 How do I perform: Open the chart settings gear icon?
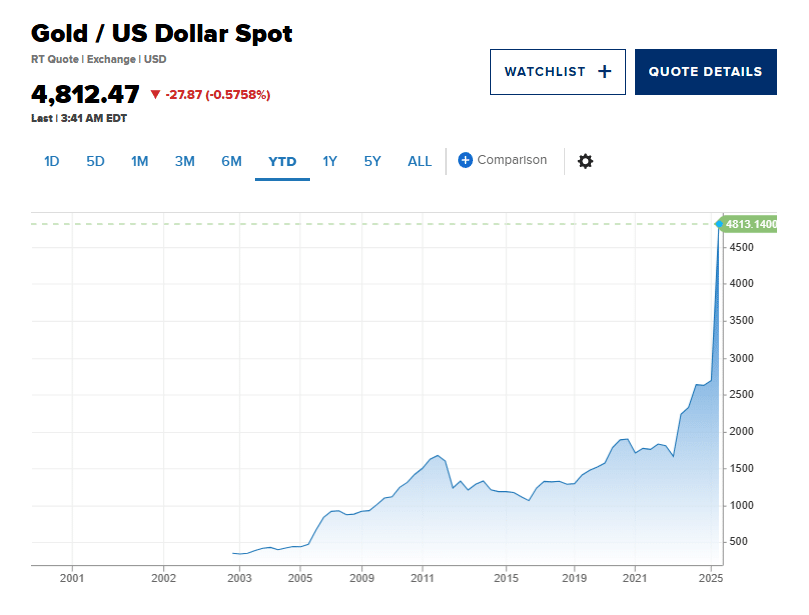(x=585, y=161)
